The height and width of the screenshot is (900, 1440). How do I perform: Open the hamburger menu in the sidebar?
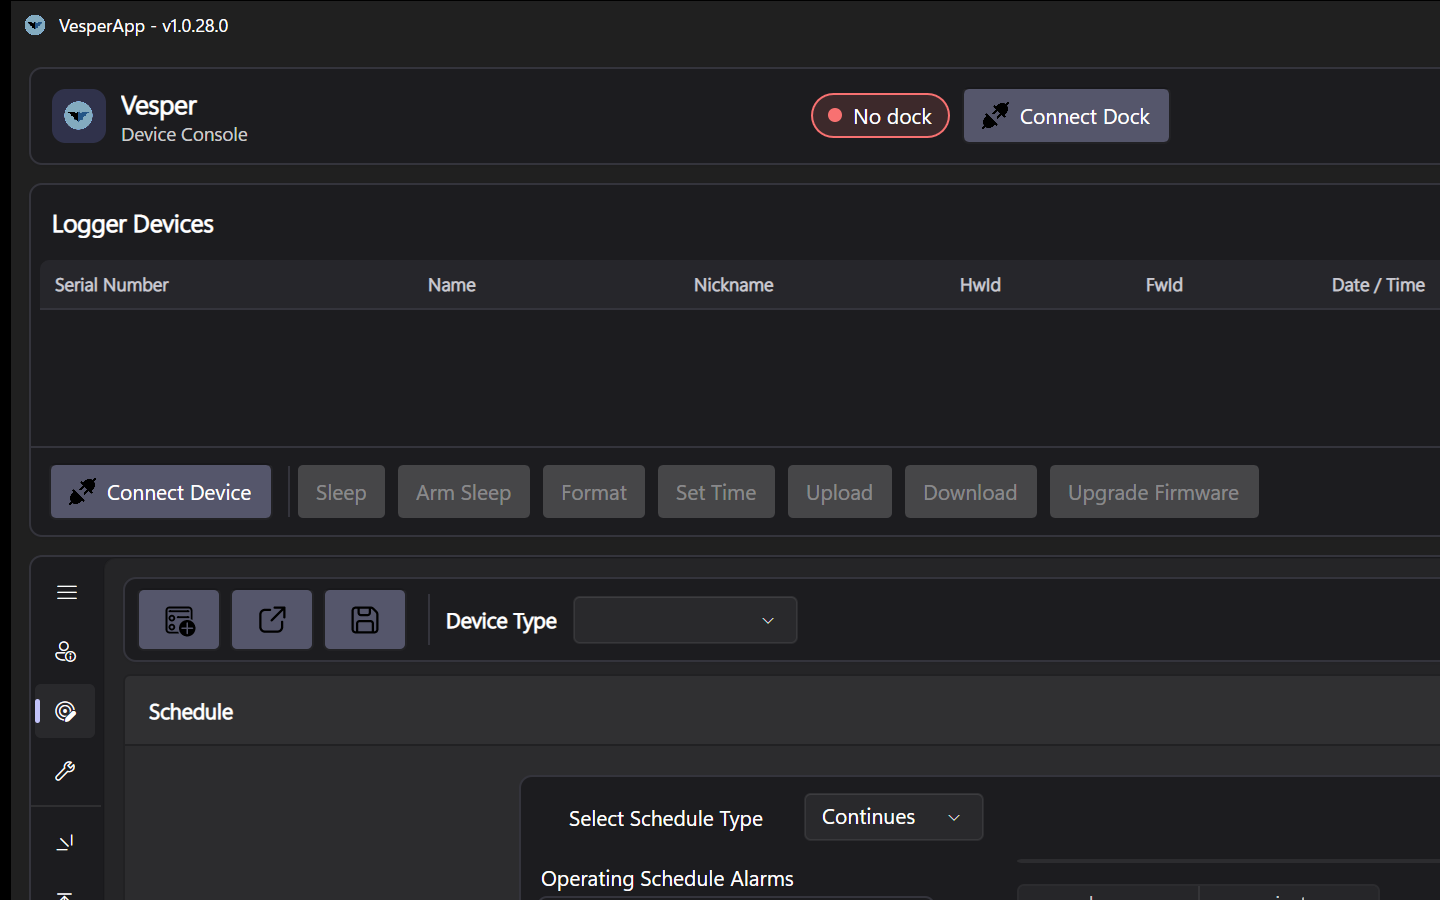click(x=67, y=593)
